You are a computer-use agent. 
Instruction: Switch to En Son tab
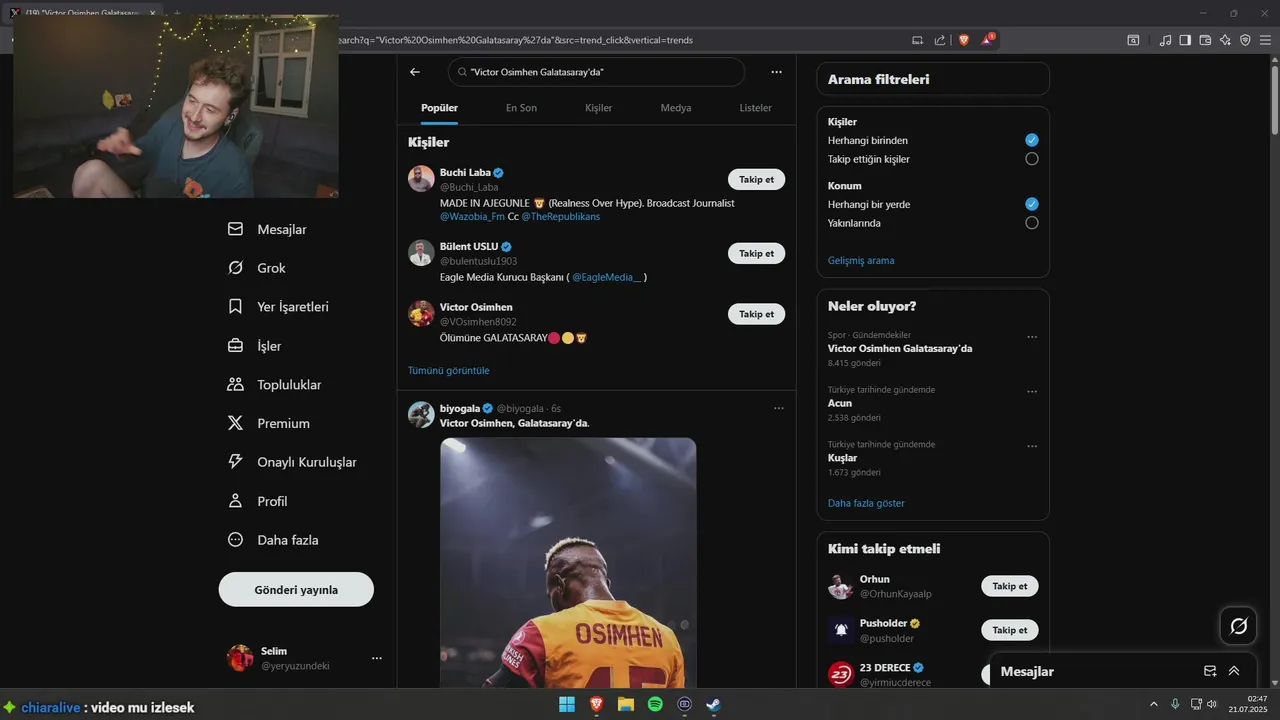point(521,108)
